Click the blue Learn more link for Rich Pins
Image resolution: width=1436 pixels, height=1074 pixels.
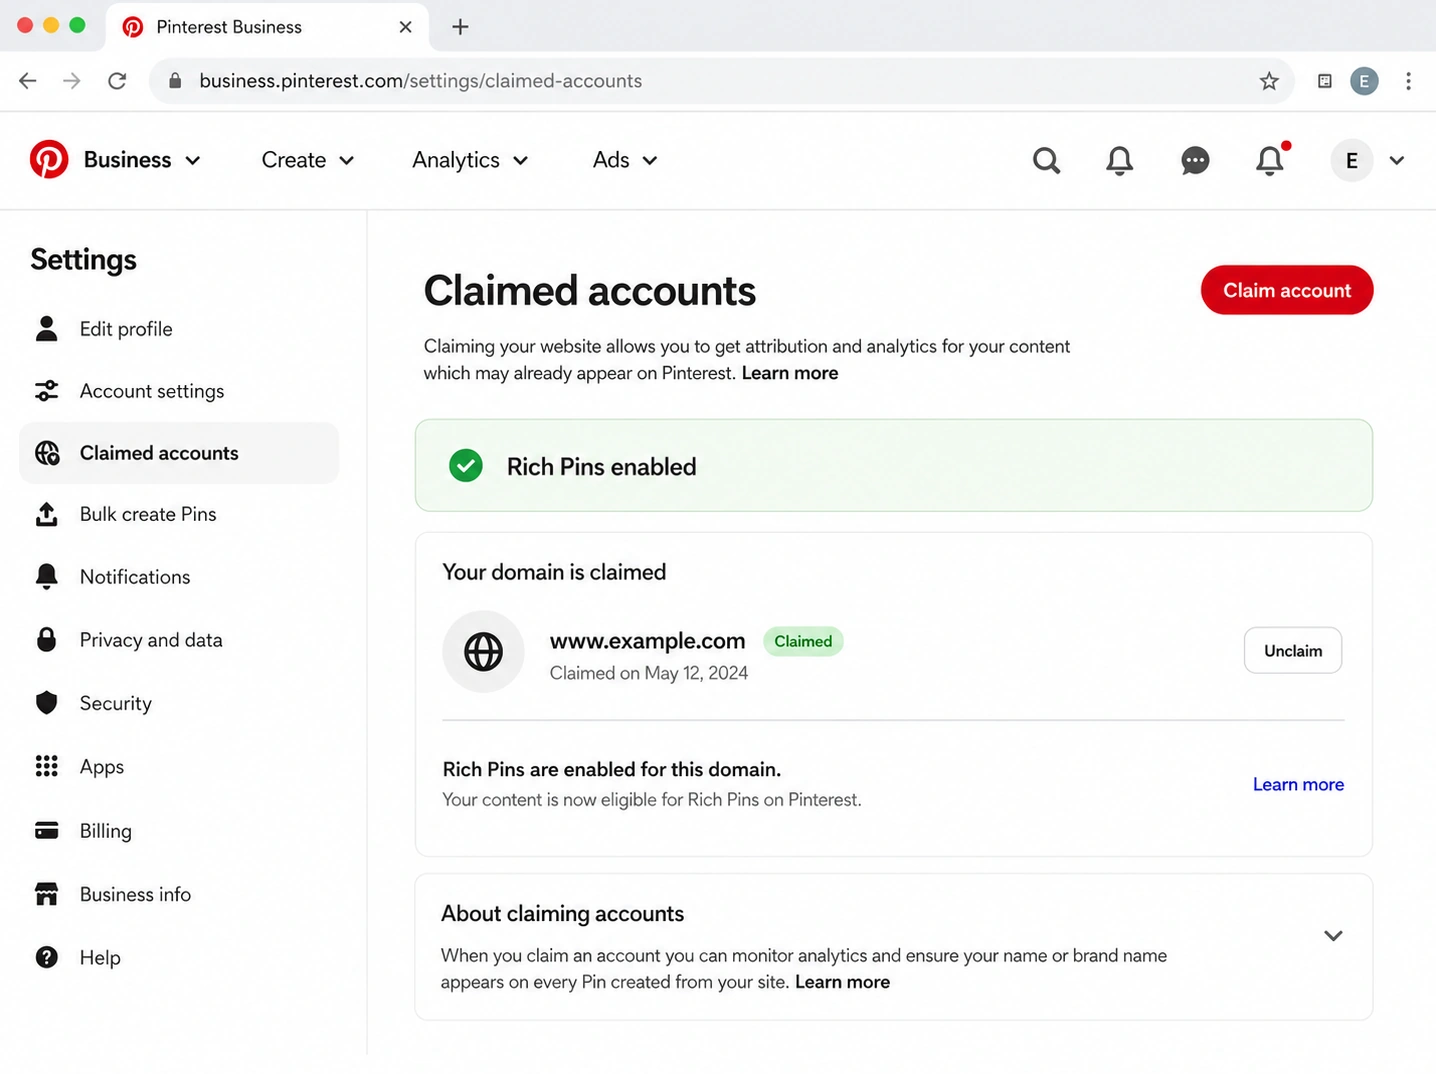(1298, 785)
